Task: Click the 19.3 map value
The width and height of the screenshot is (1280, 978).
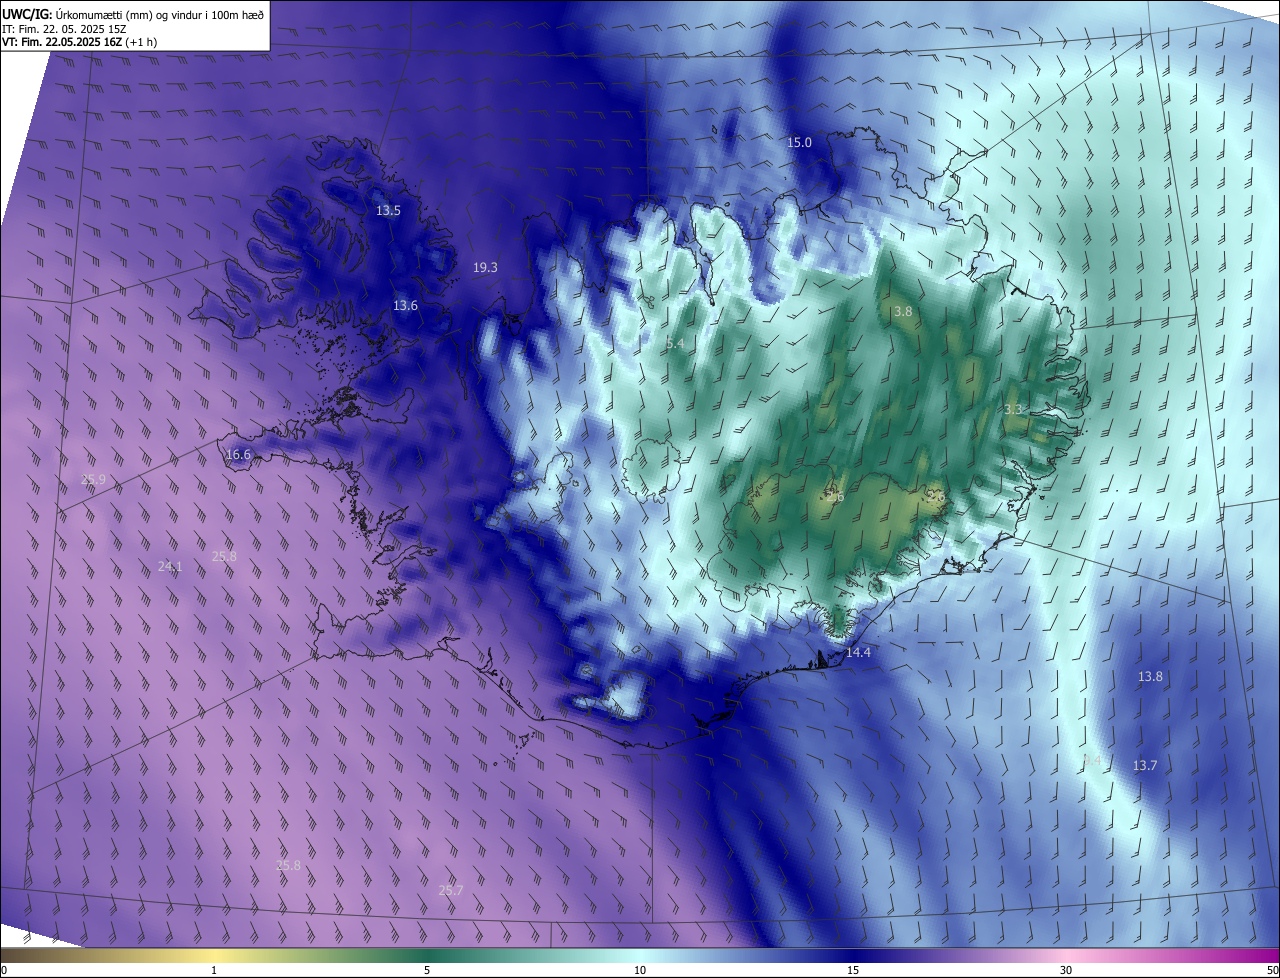Action: pyautogui.click(x=485, y=268)
